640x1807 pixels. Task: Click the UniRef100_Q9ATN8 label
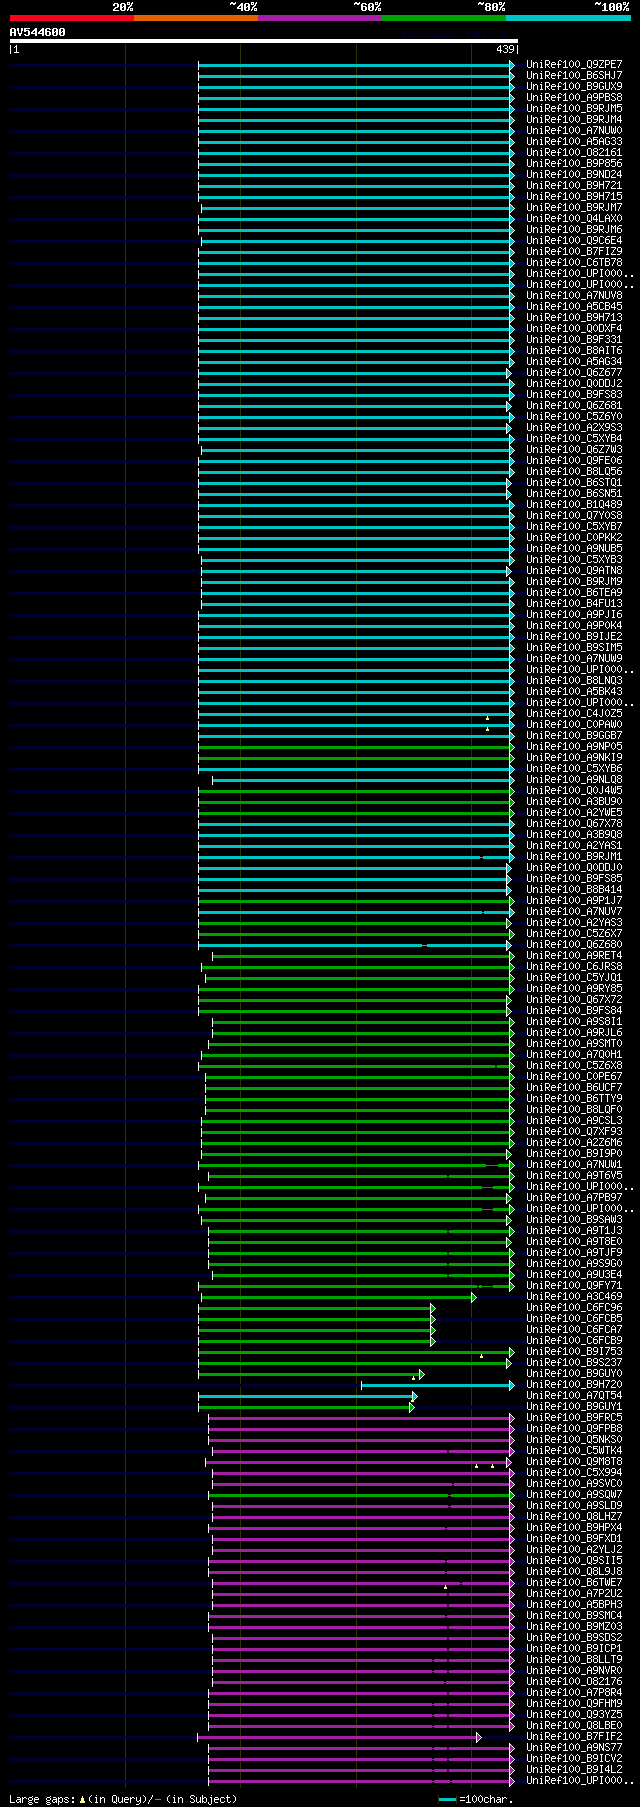[574, 570]
